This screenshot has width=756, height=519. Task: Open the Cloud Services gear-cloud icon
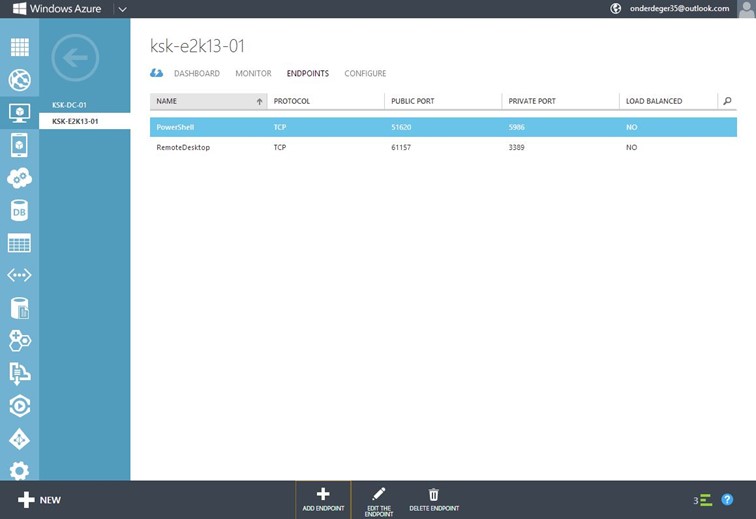[x=19, y=178]
